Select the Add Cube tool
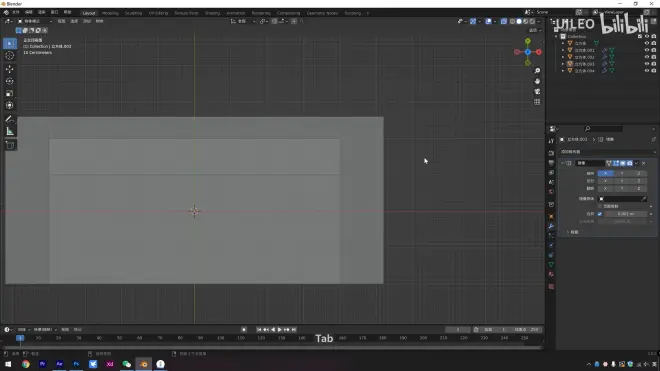Screen dimensions: 660x371 coord(10,145)
